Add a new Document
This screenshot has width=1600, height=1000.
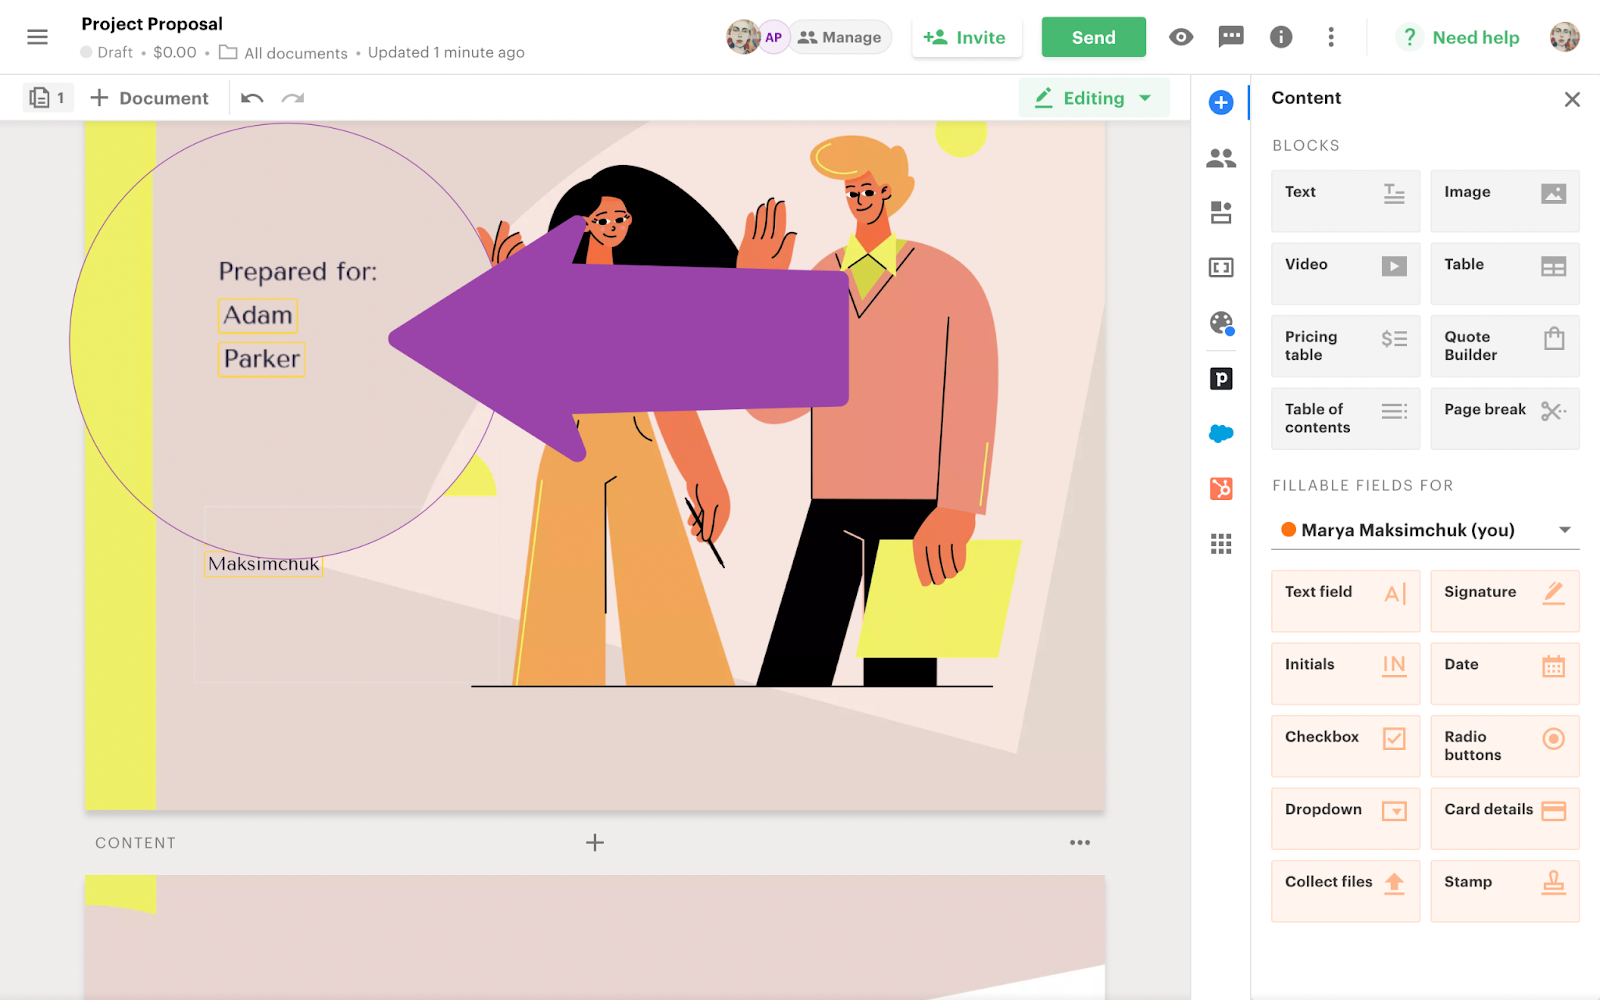149,98
